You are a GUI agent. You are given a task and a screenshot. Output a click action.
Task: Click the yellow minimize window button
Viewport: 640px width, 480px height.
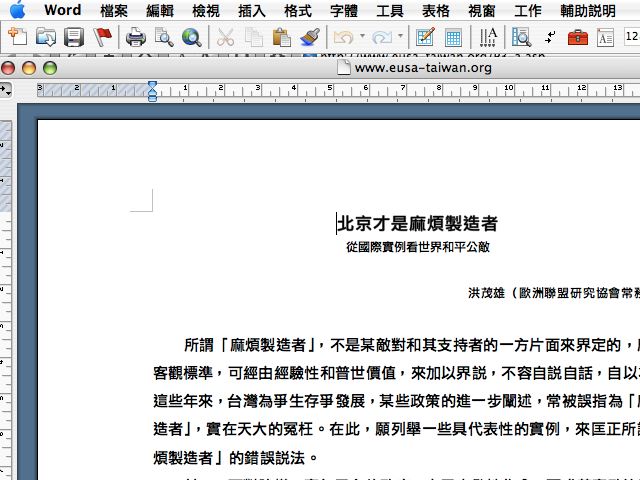pyautogui.click(x=29, y=68)
